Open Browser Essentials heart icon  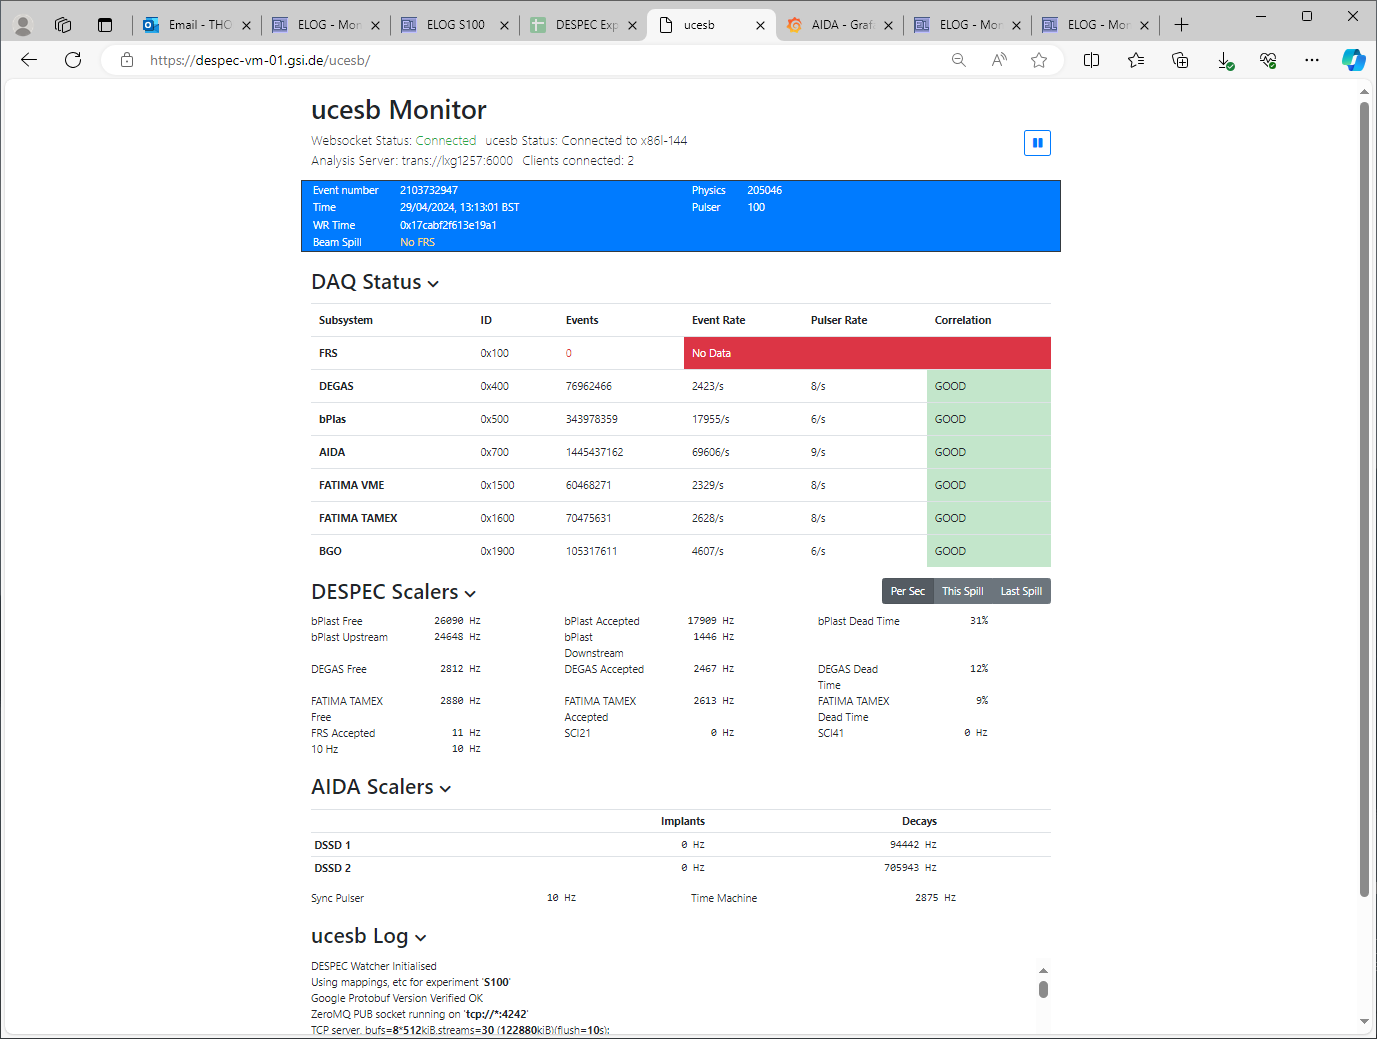point(1268,60)
